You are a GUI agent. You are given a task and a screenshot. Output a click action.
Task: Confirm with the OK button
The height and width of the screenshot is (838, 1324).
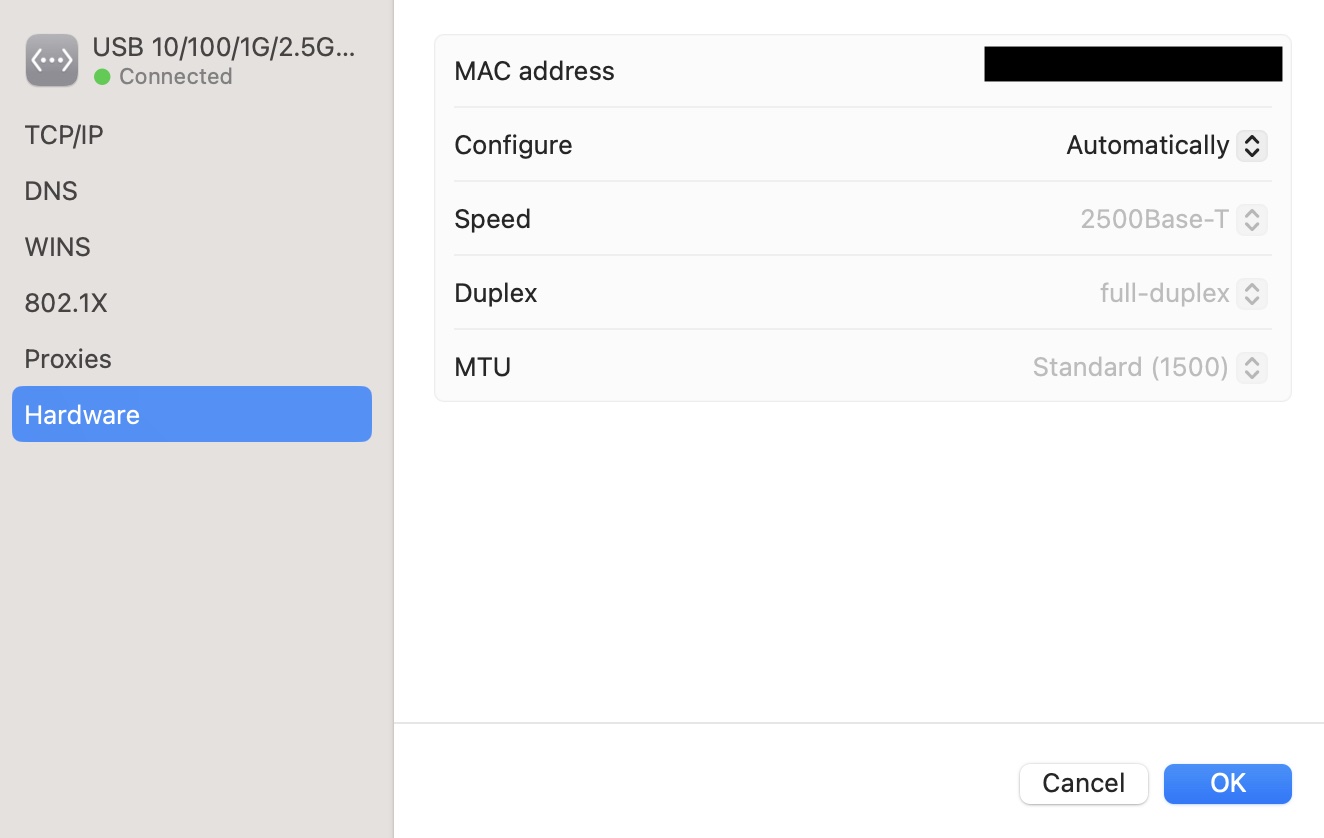pos(1227,783)
